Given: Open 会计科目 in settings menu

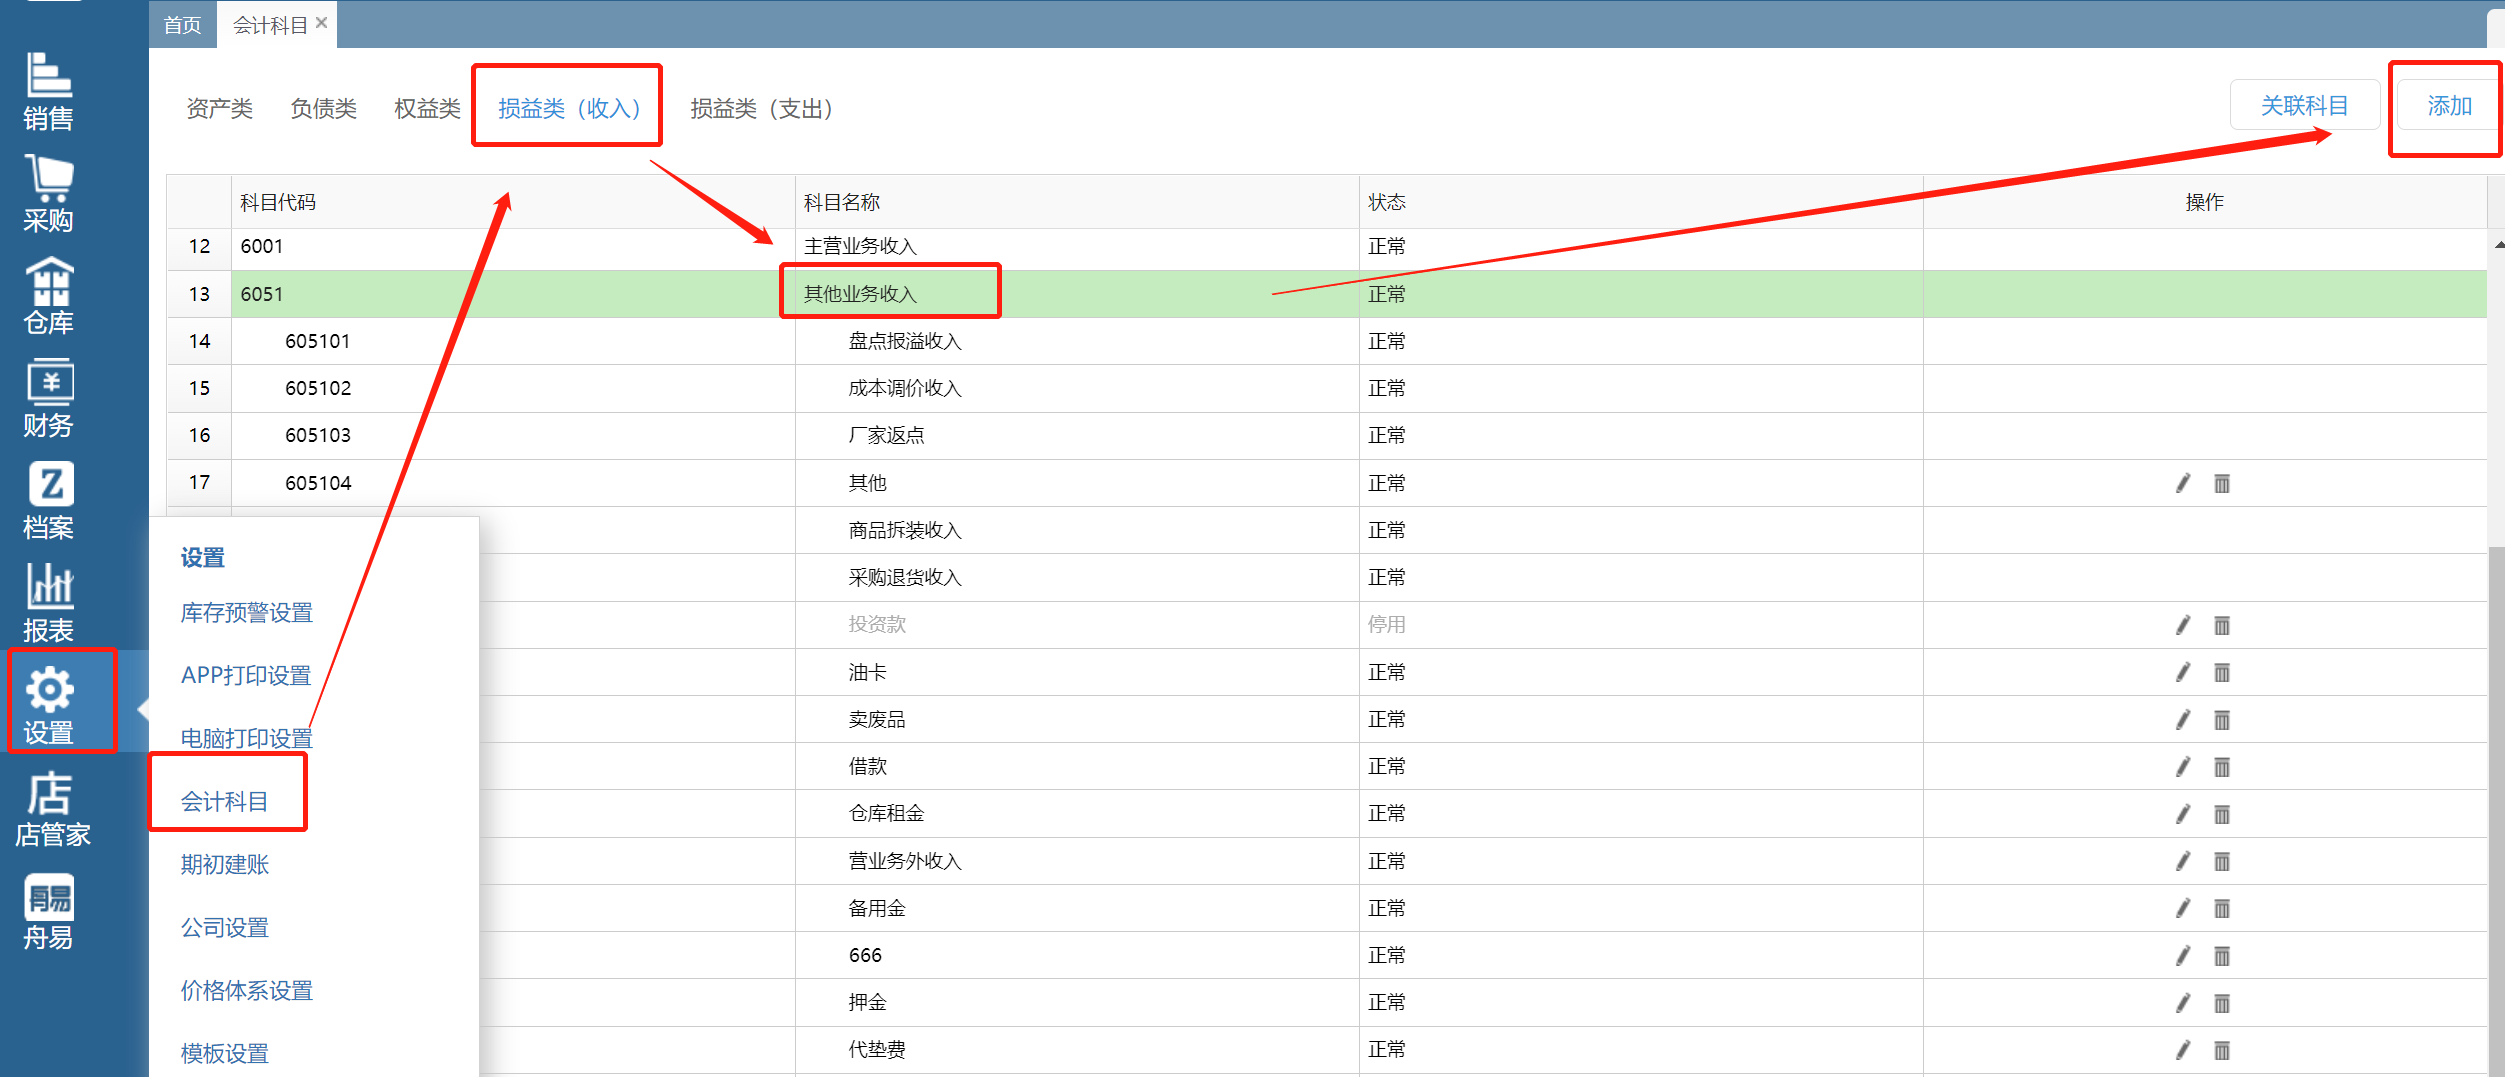Looking at the screenshot, I should tap(225, 802).
